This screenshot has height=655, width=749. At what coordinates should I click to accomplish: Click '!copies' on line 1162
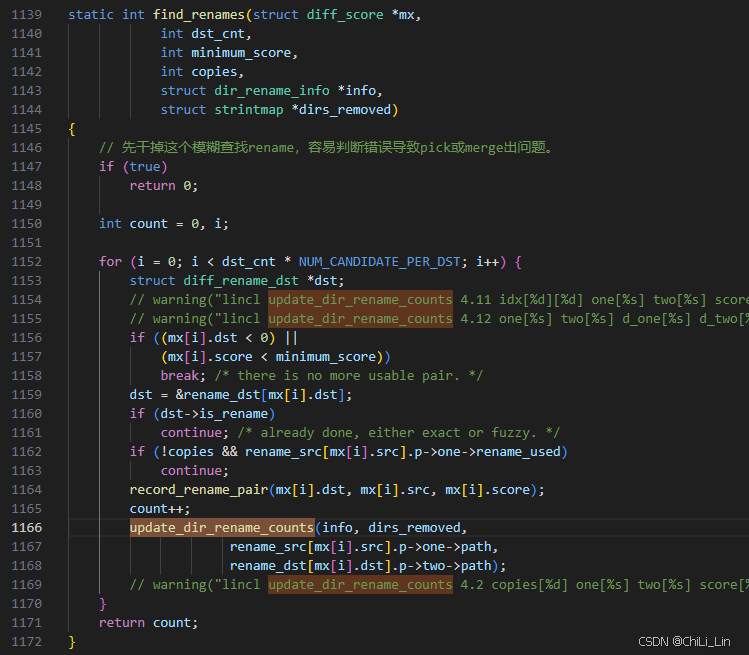click(187, 452)
